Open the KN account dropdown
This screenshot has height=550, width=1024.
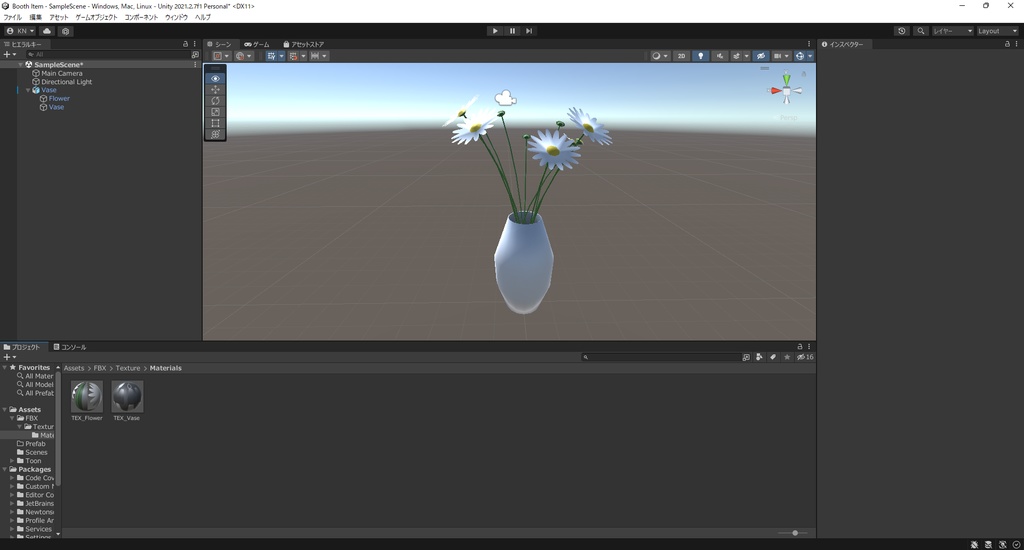tap(20, 31)
